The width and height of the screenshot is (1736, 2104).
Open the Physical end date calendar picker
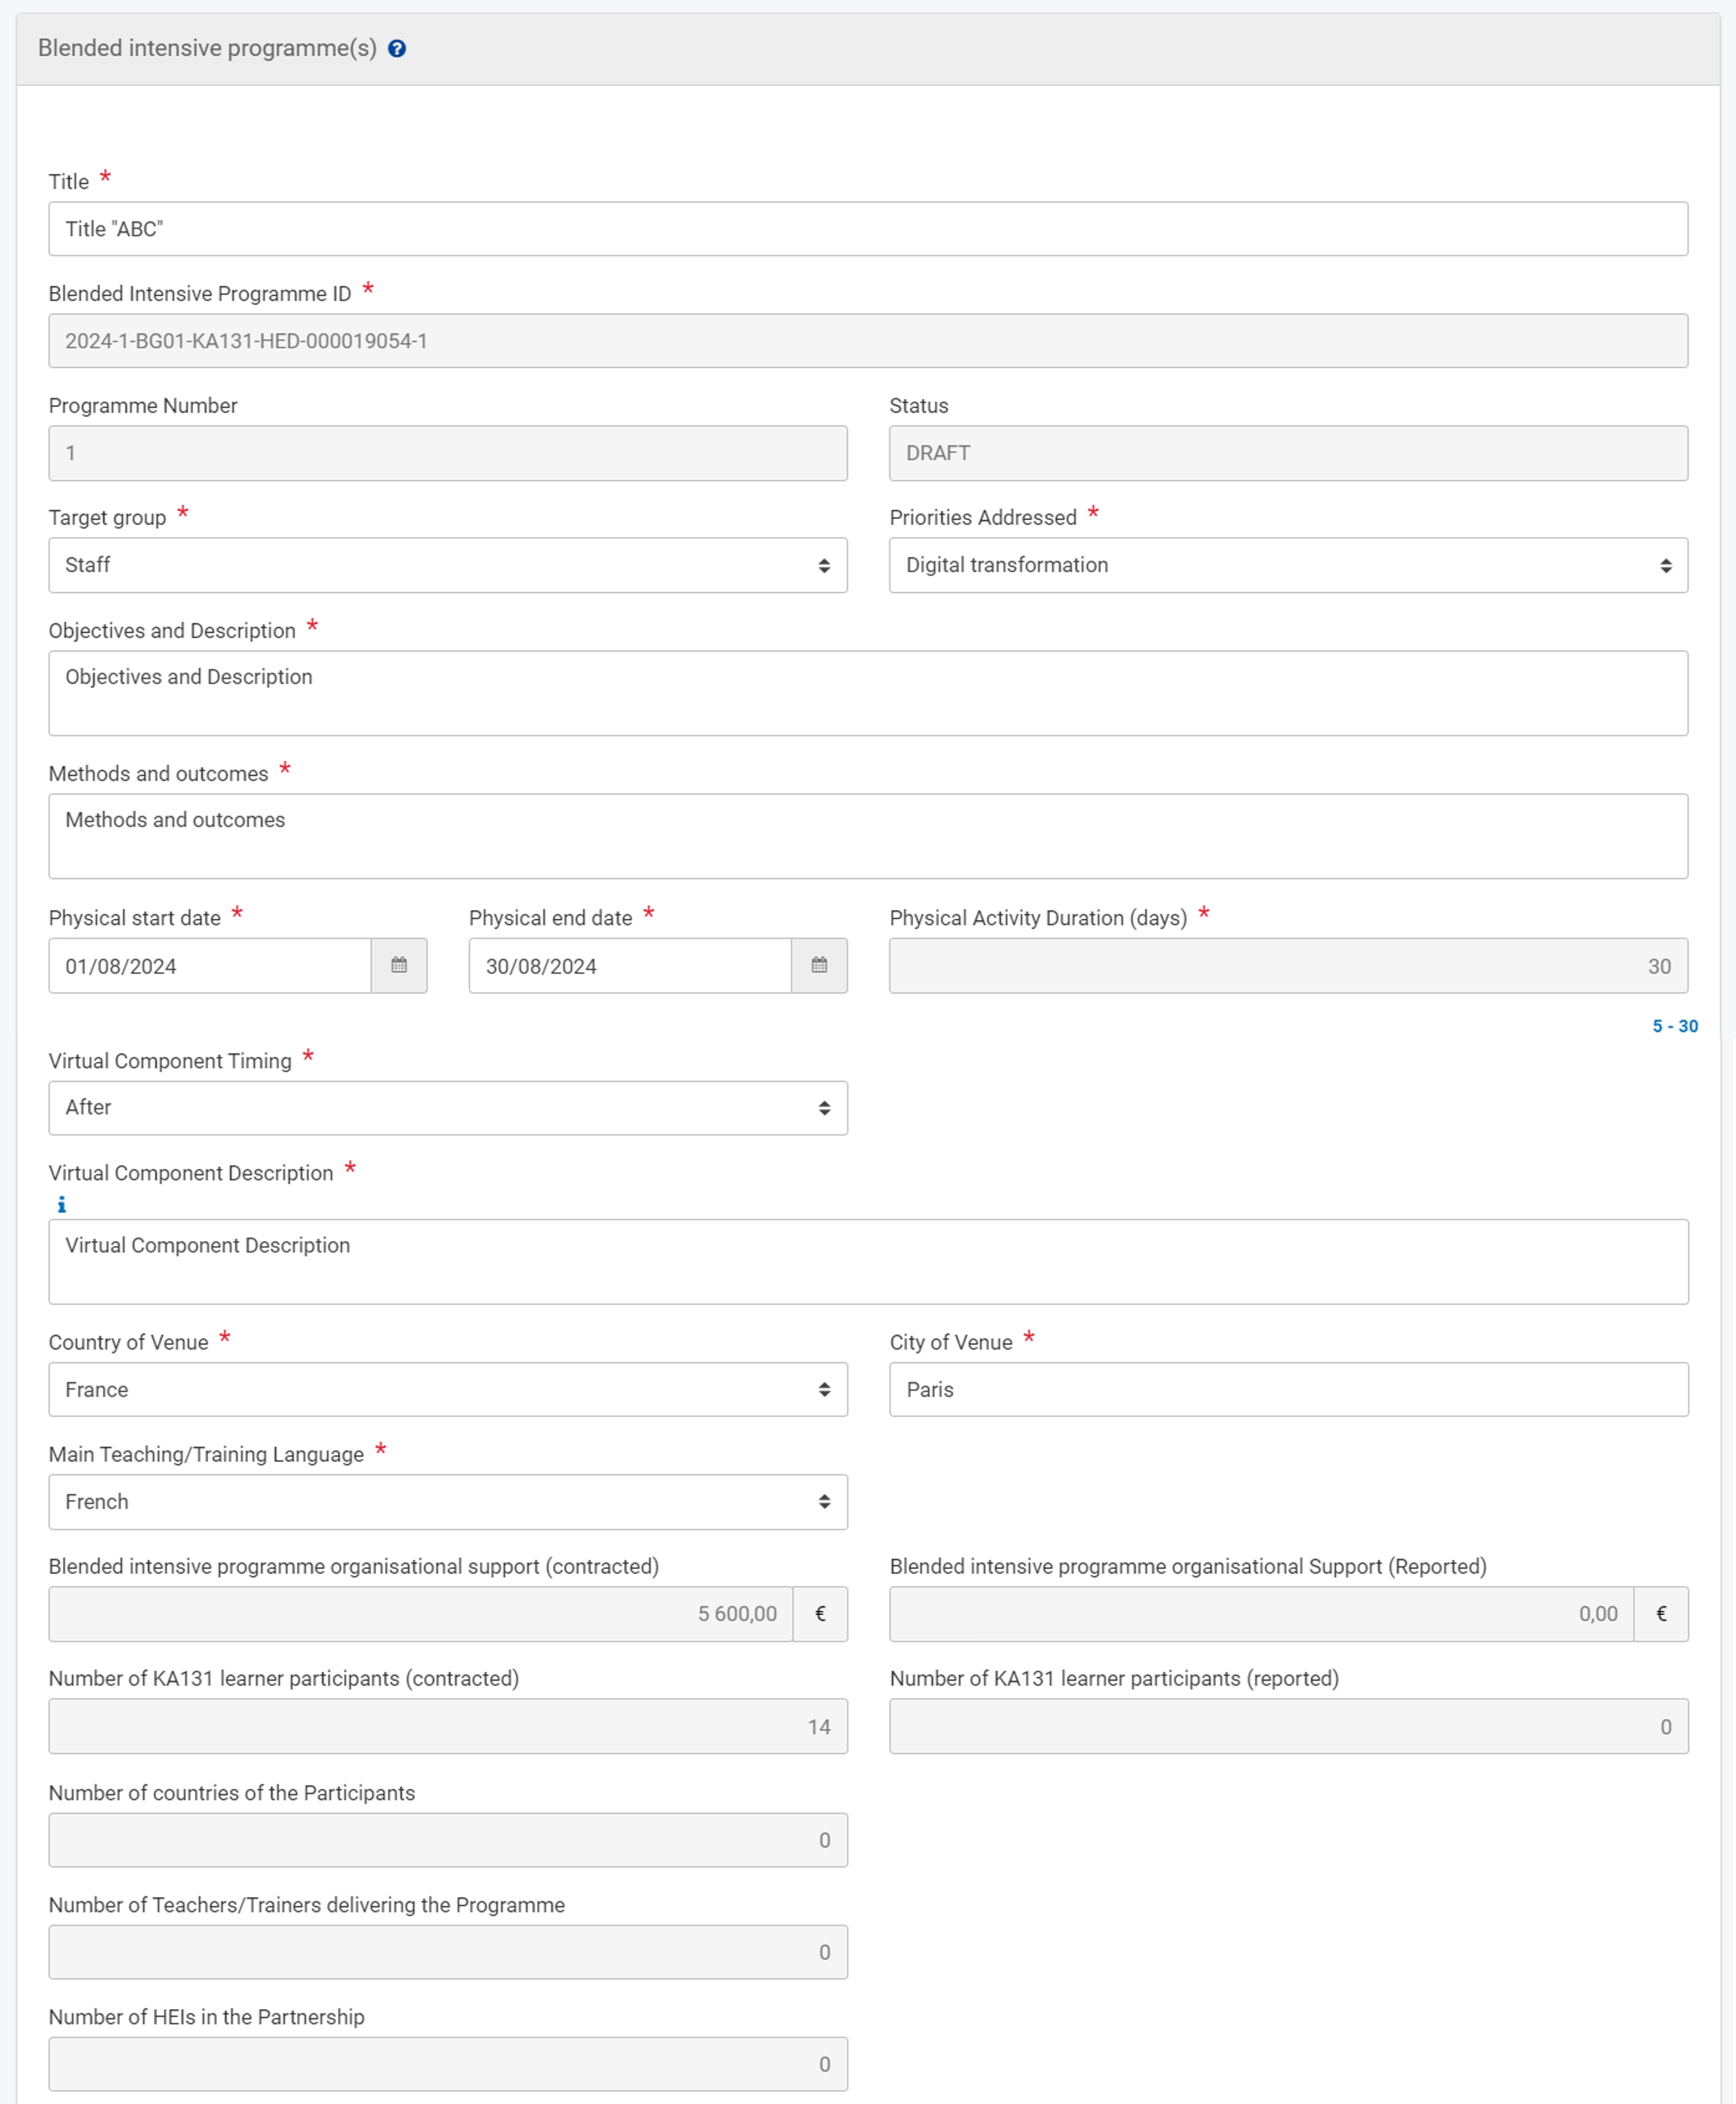(x=819, y=965)
